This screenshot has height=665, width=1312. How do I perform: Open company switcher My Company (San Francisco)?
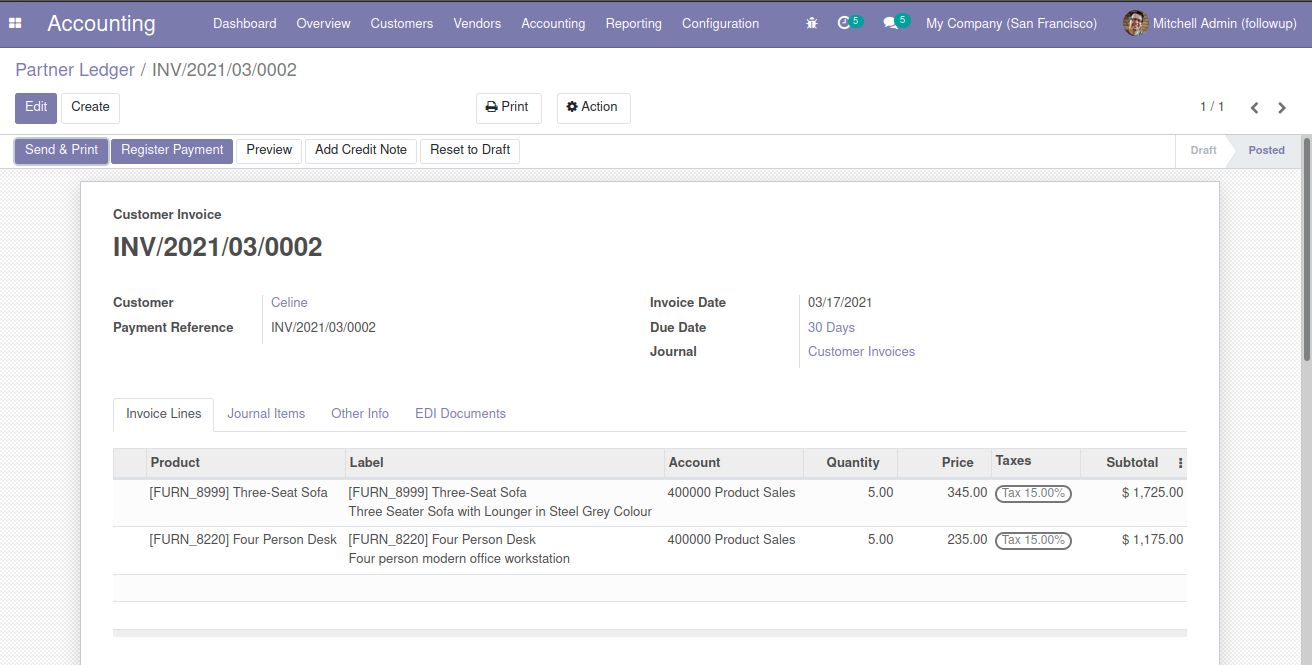click(x=1011, y=23)
